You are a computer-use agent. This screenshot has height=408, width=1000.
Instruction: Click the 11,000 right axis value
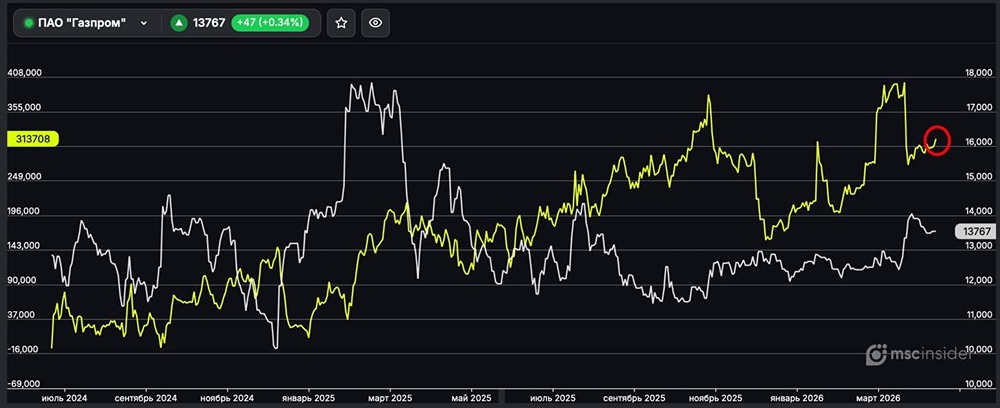[978, 316]
